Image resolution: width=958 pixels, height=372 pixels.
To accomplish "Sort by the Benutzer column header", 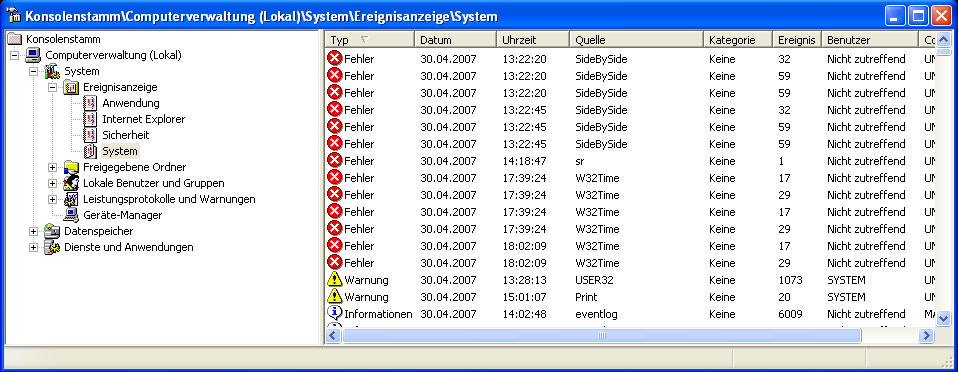I will coord(869,40).
